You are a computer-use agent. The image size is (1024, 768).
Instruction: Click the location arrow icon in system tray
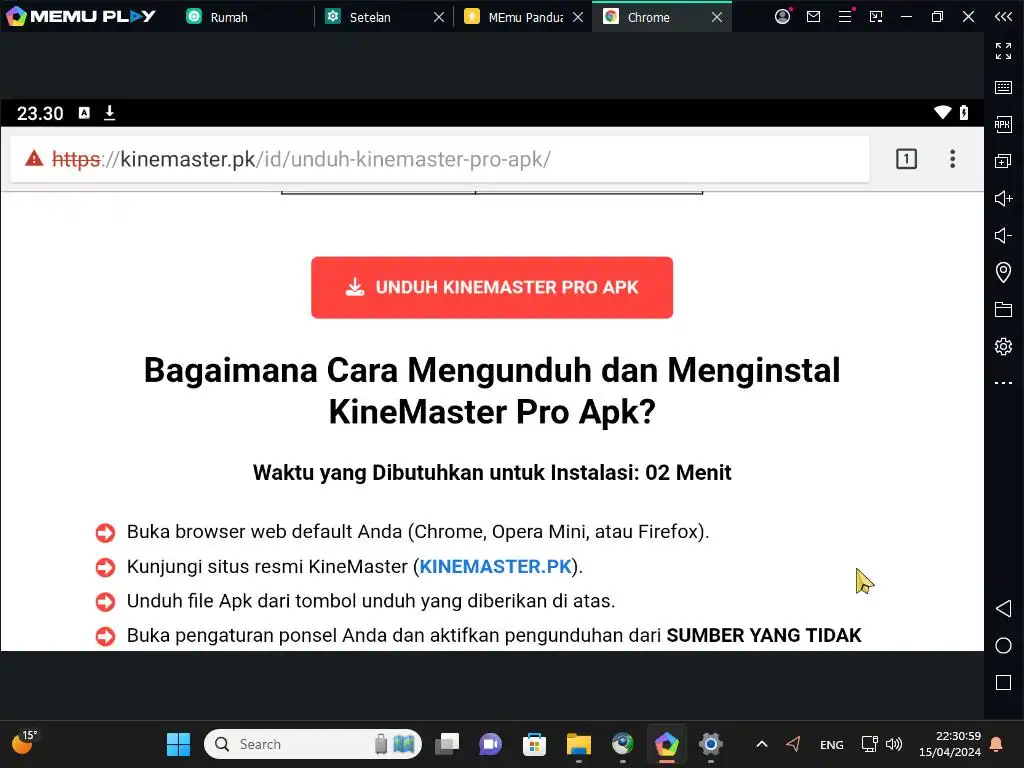click(793, 744)
